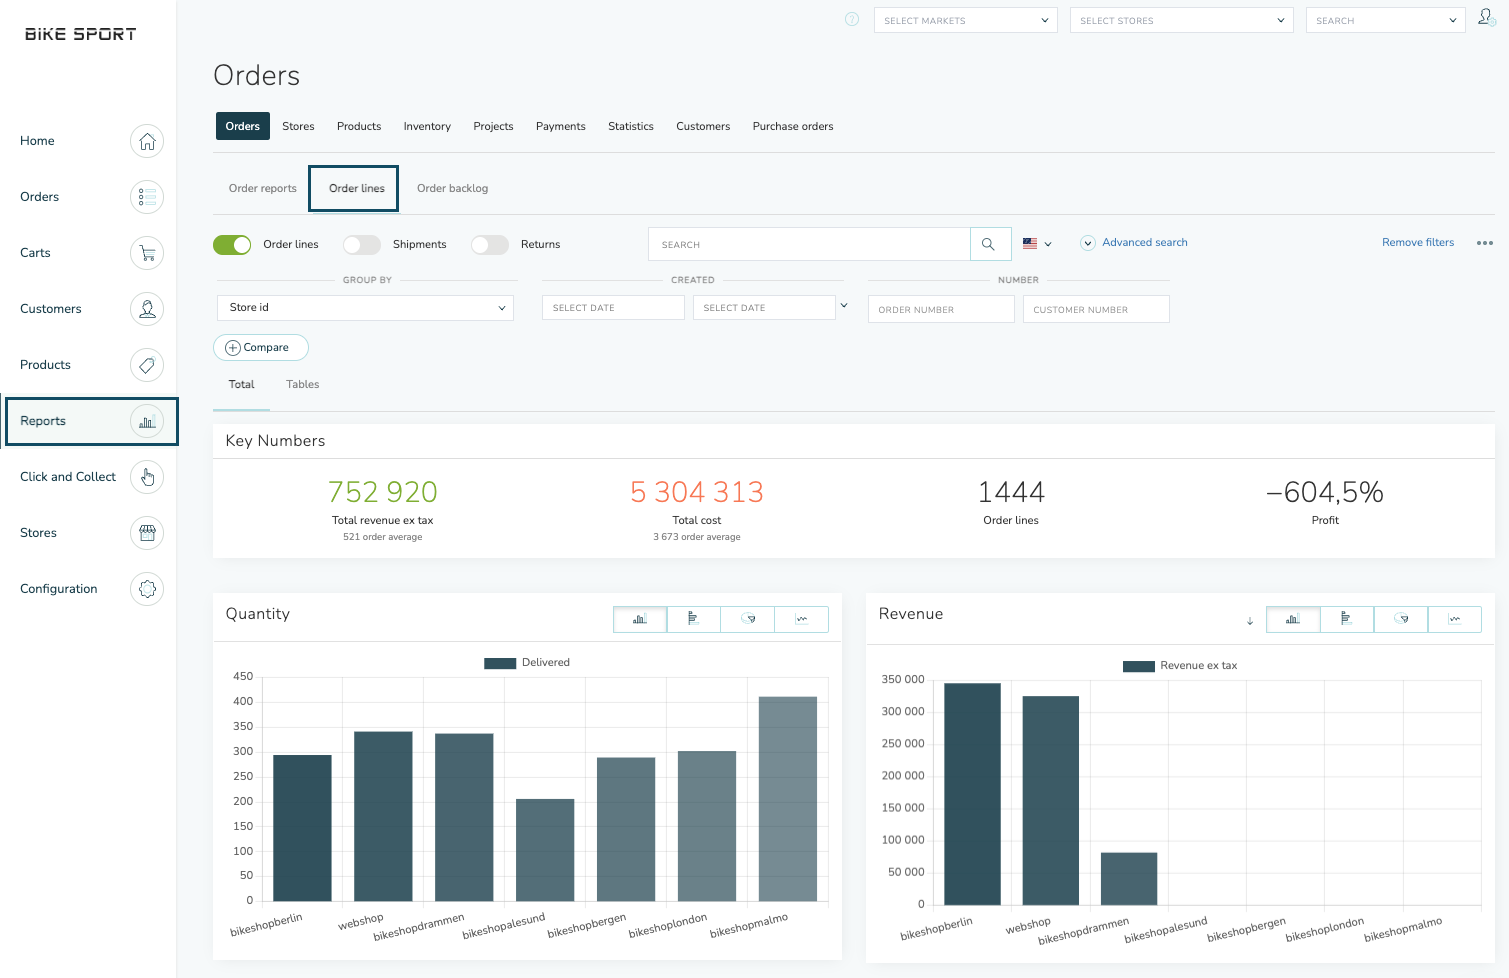Open the Configuration gear icon
Viewport: 1509px width, 978px height.
[147, 589]
